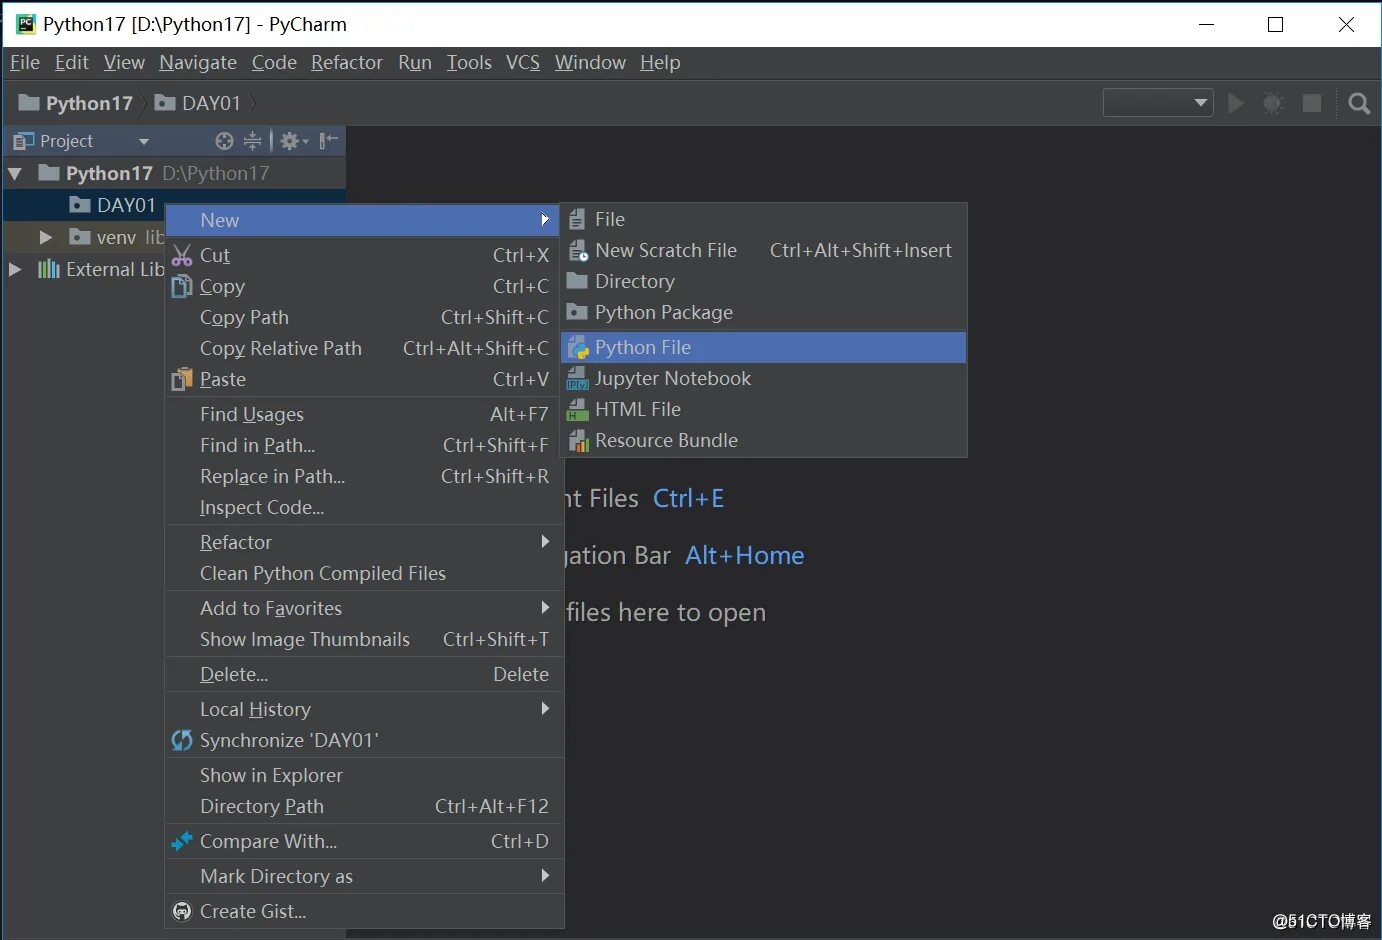Select Python File from the New submenu

coord(643,347)
